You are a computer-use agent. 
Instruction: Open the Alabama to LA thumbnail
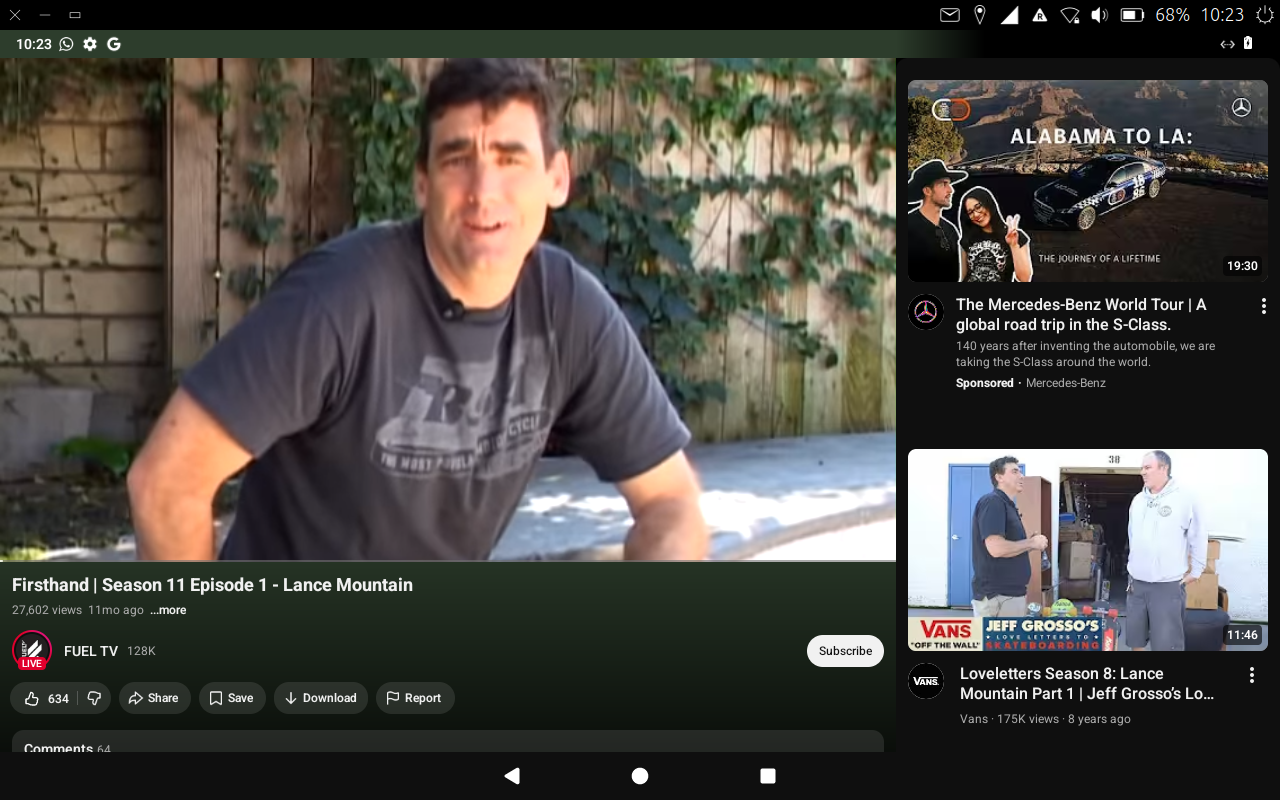[1088, 181]
